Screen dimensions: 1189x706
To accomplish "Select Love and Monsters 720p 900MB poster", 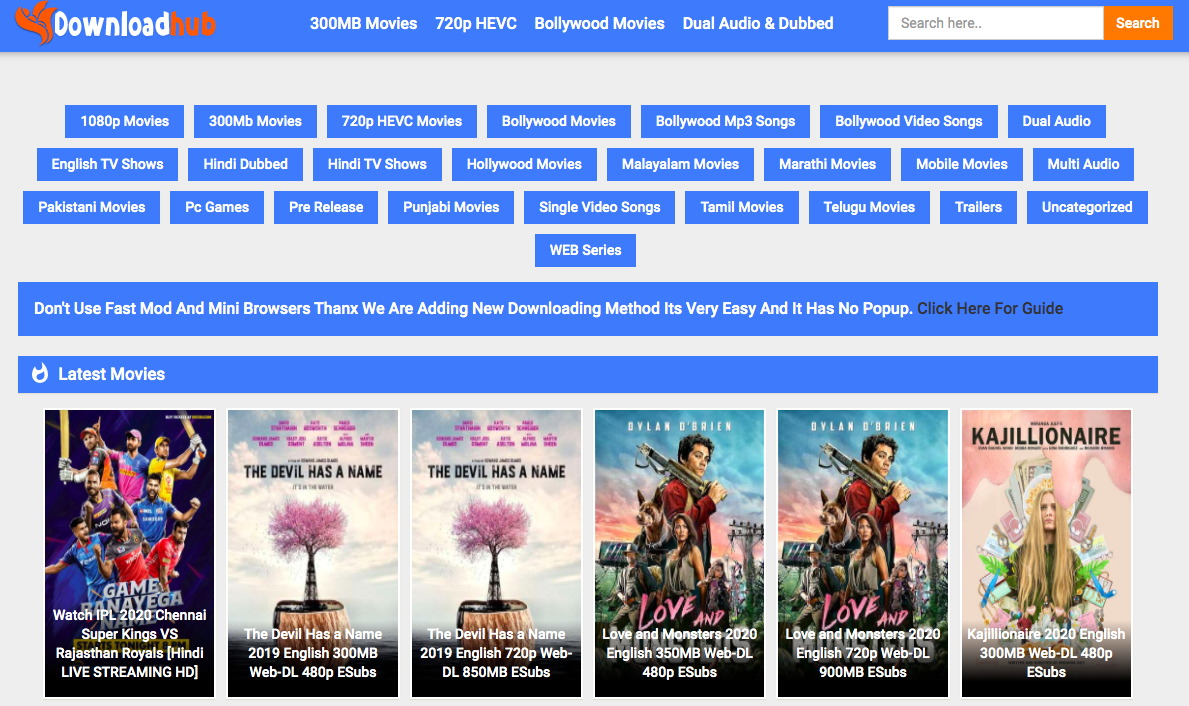I will coord(862,552).
